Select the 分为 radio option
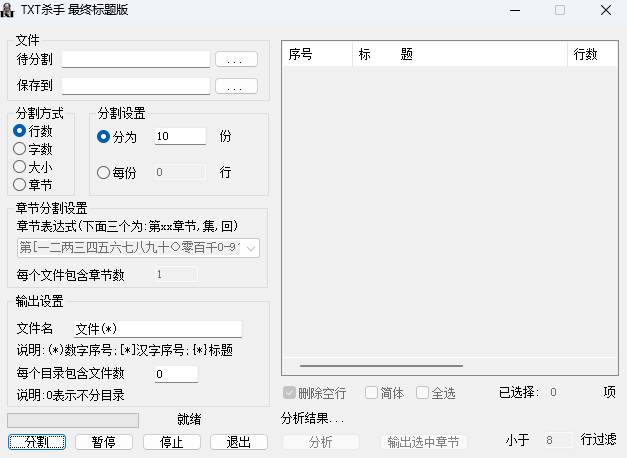 [x=104, y=137]
